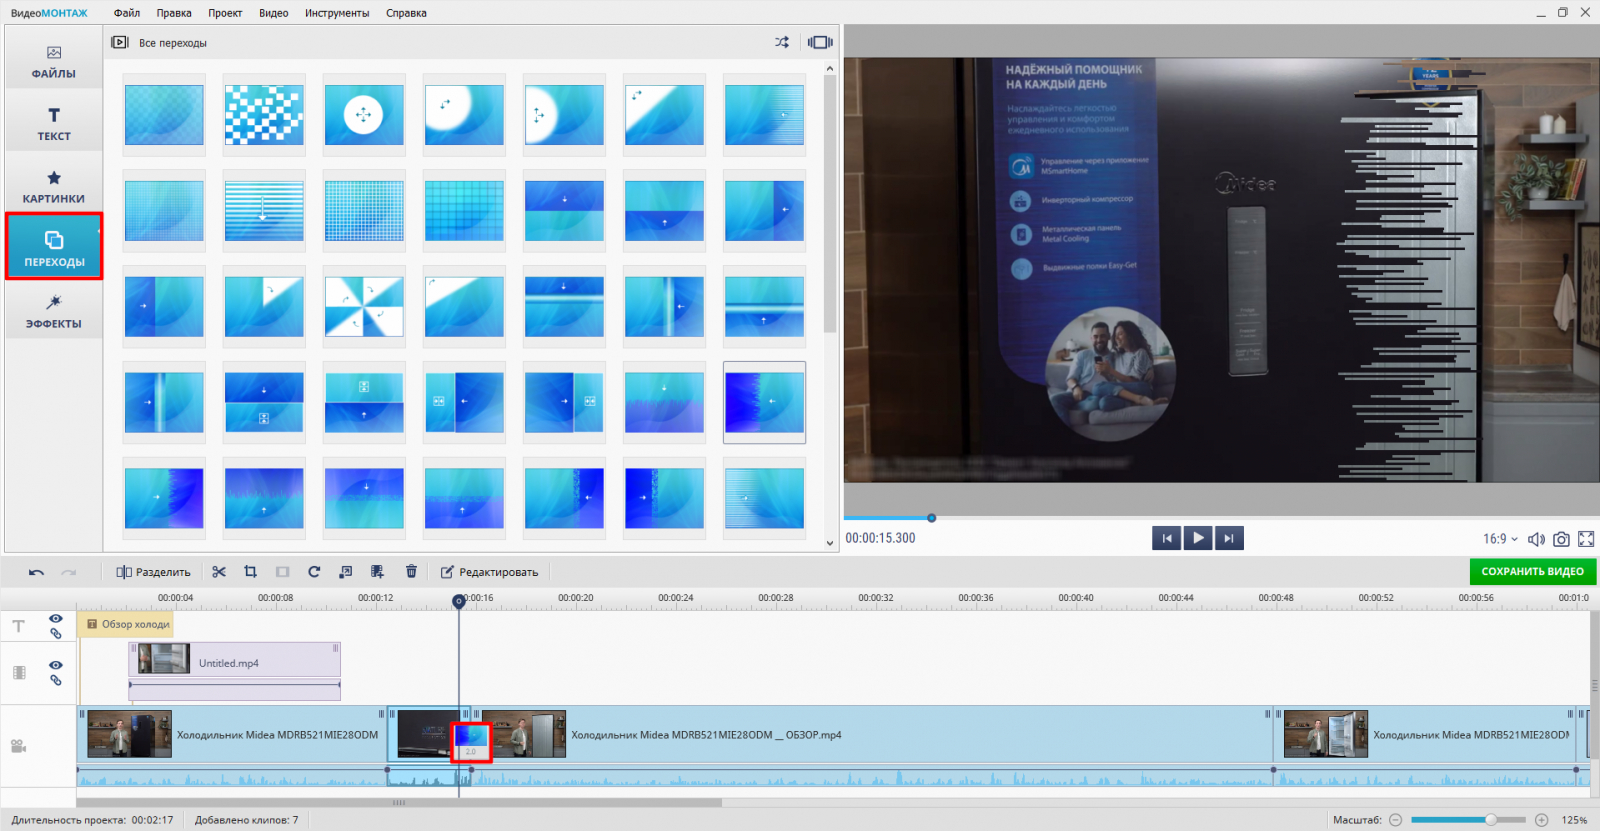Hide the text track with its eye icon
This screenshot has width=1600, height=831.
click(x=56, y=619)
